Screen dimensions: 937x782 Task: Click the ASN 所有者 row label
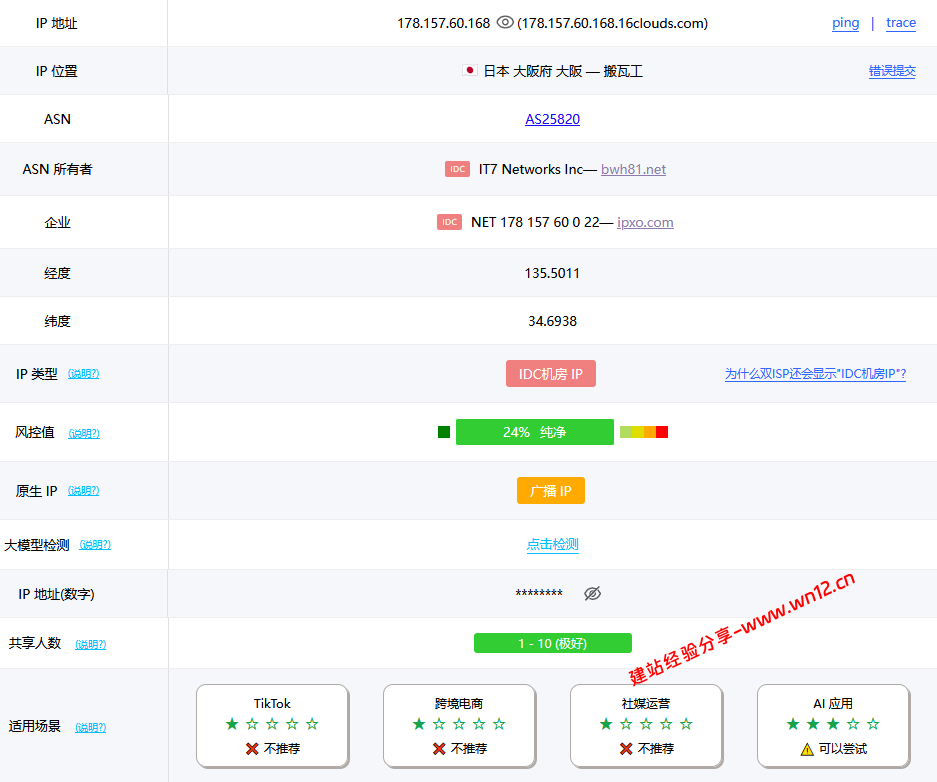tap(57, 169)
